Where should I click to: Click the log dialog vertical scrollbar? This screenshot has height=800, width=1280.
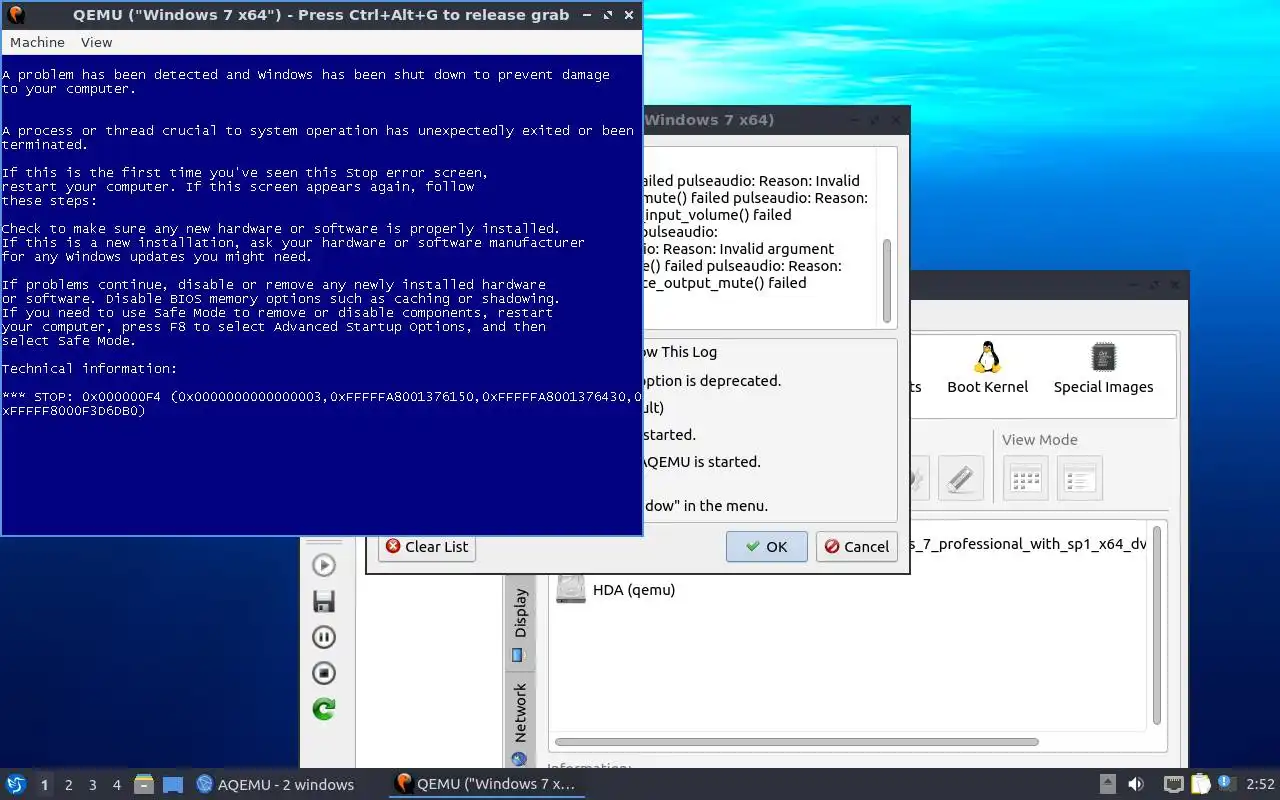click(887, 280)
